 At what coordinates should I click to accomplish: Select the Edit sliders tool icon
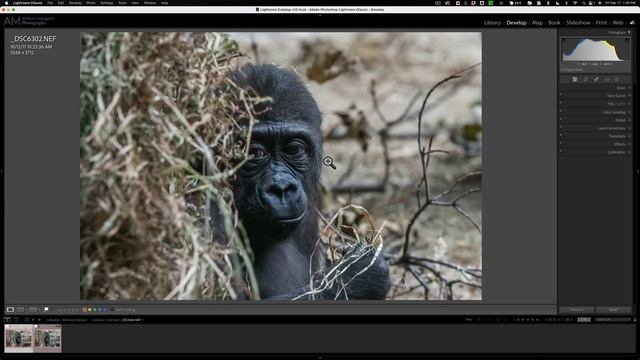575,79
